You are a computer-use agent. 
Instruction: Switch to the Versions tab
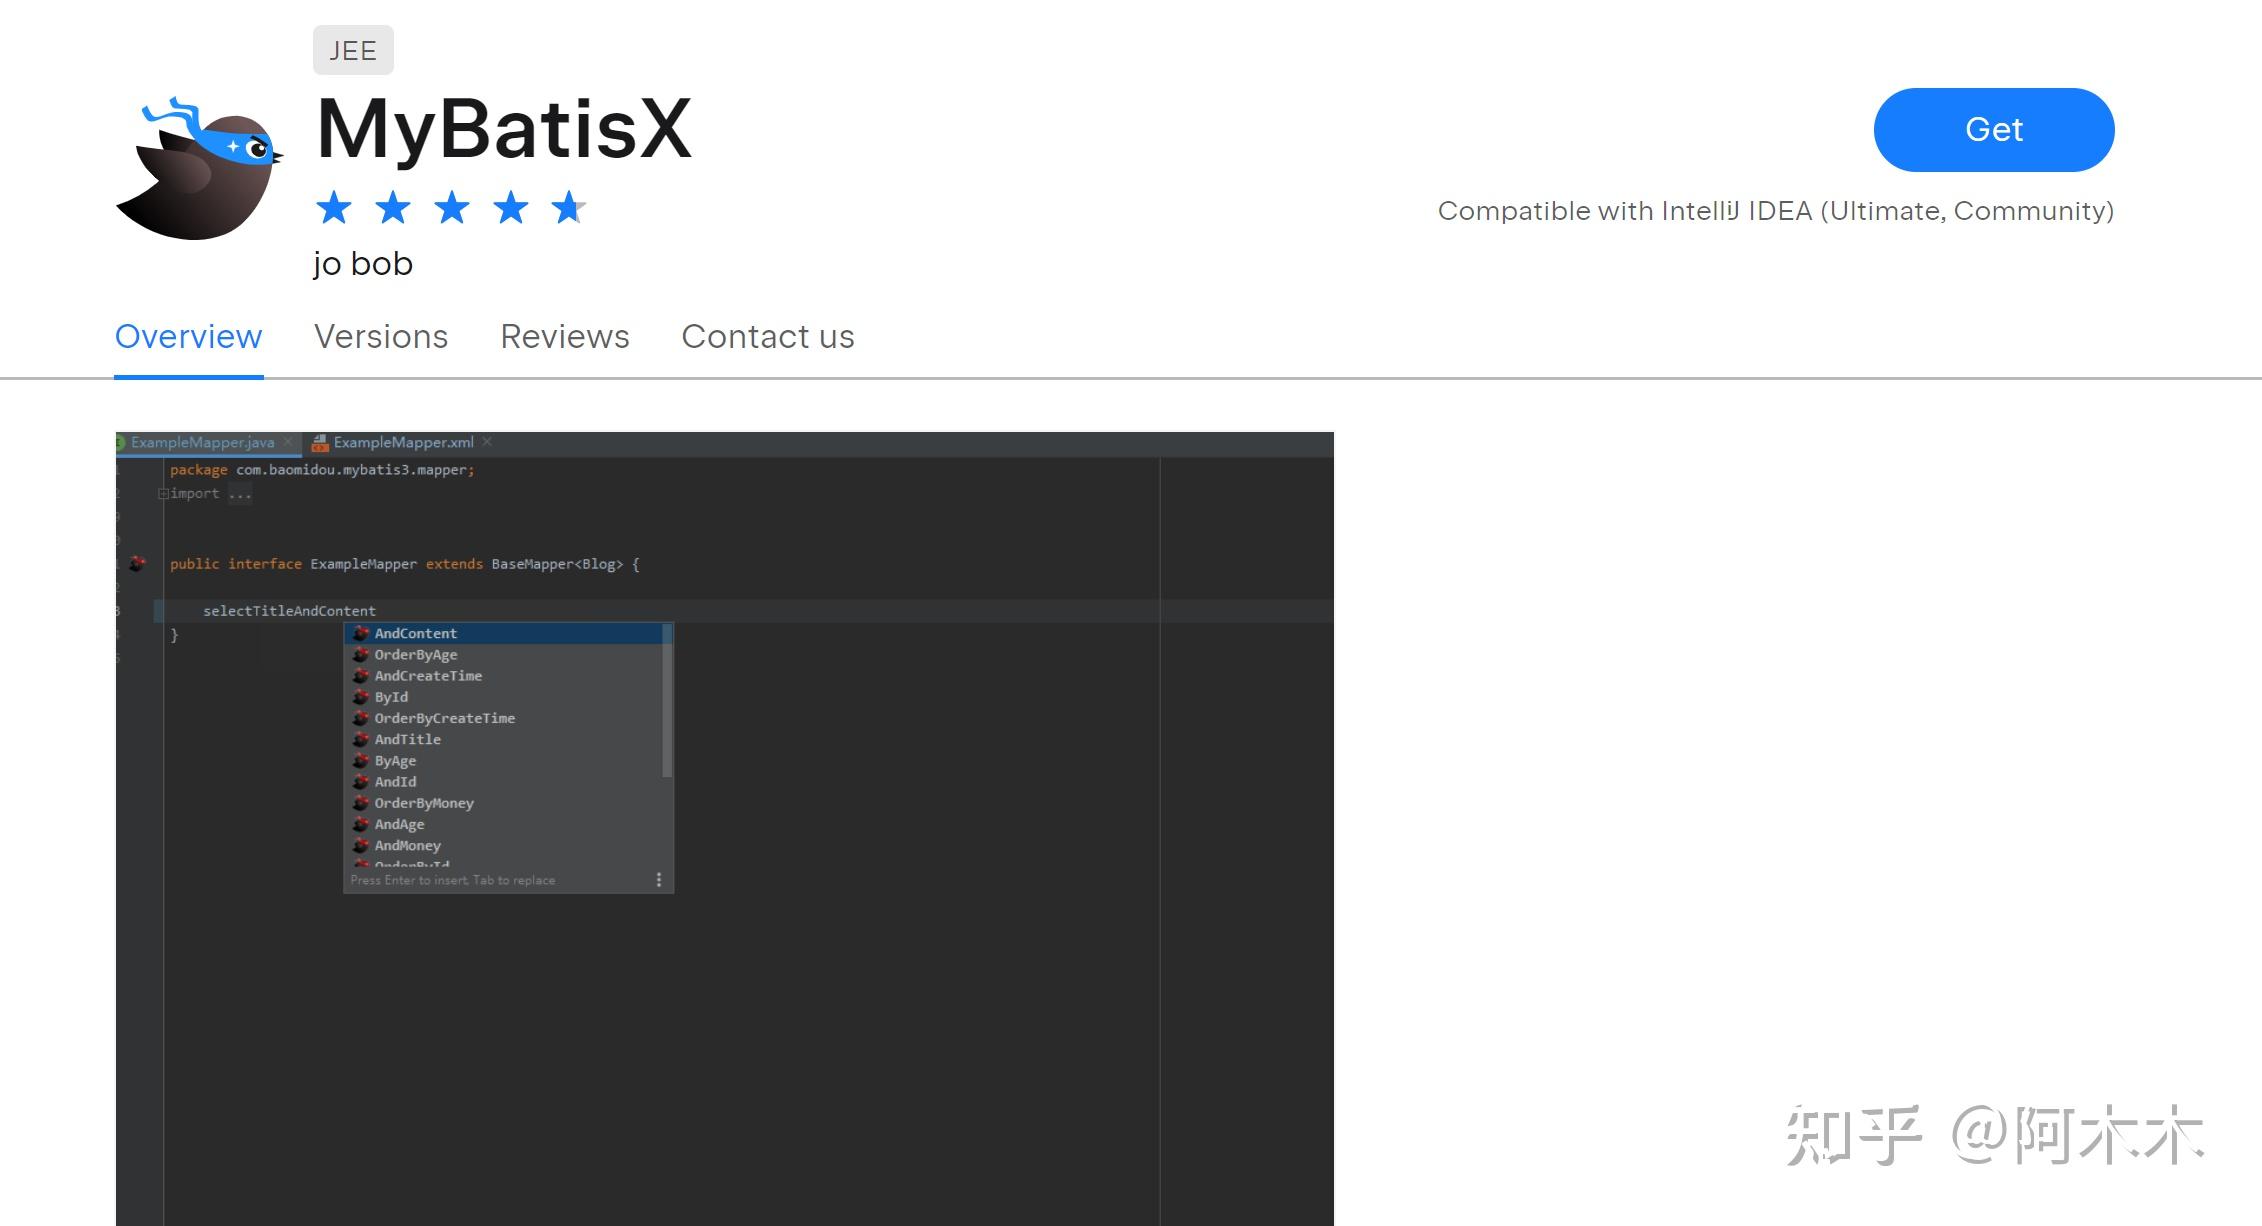[381, 337]
